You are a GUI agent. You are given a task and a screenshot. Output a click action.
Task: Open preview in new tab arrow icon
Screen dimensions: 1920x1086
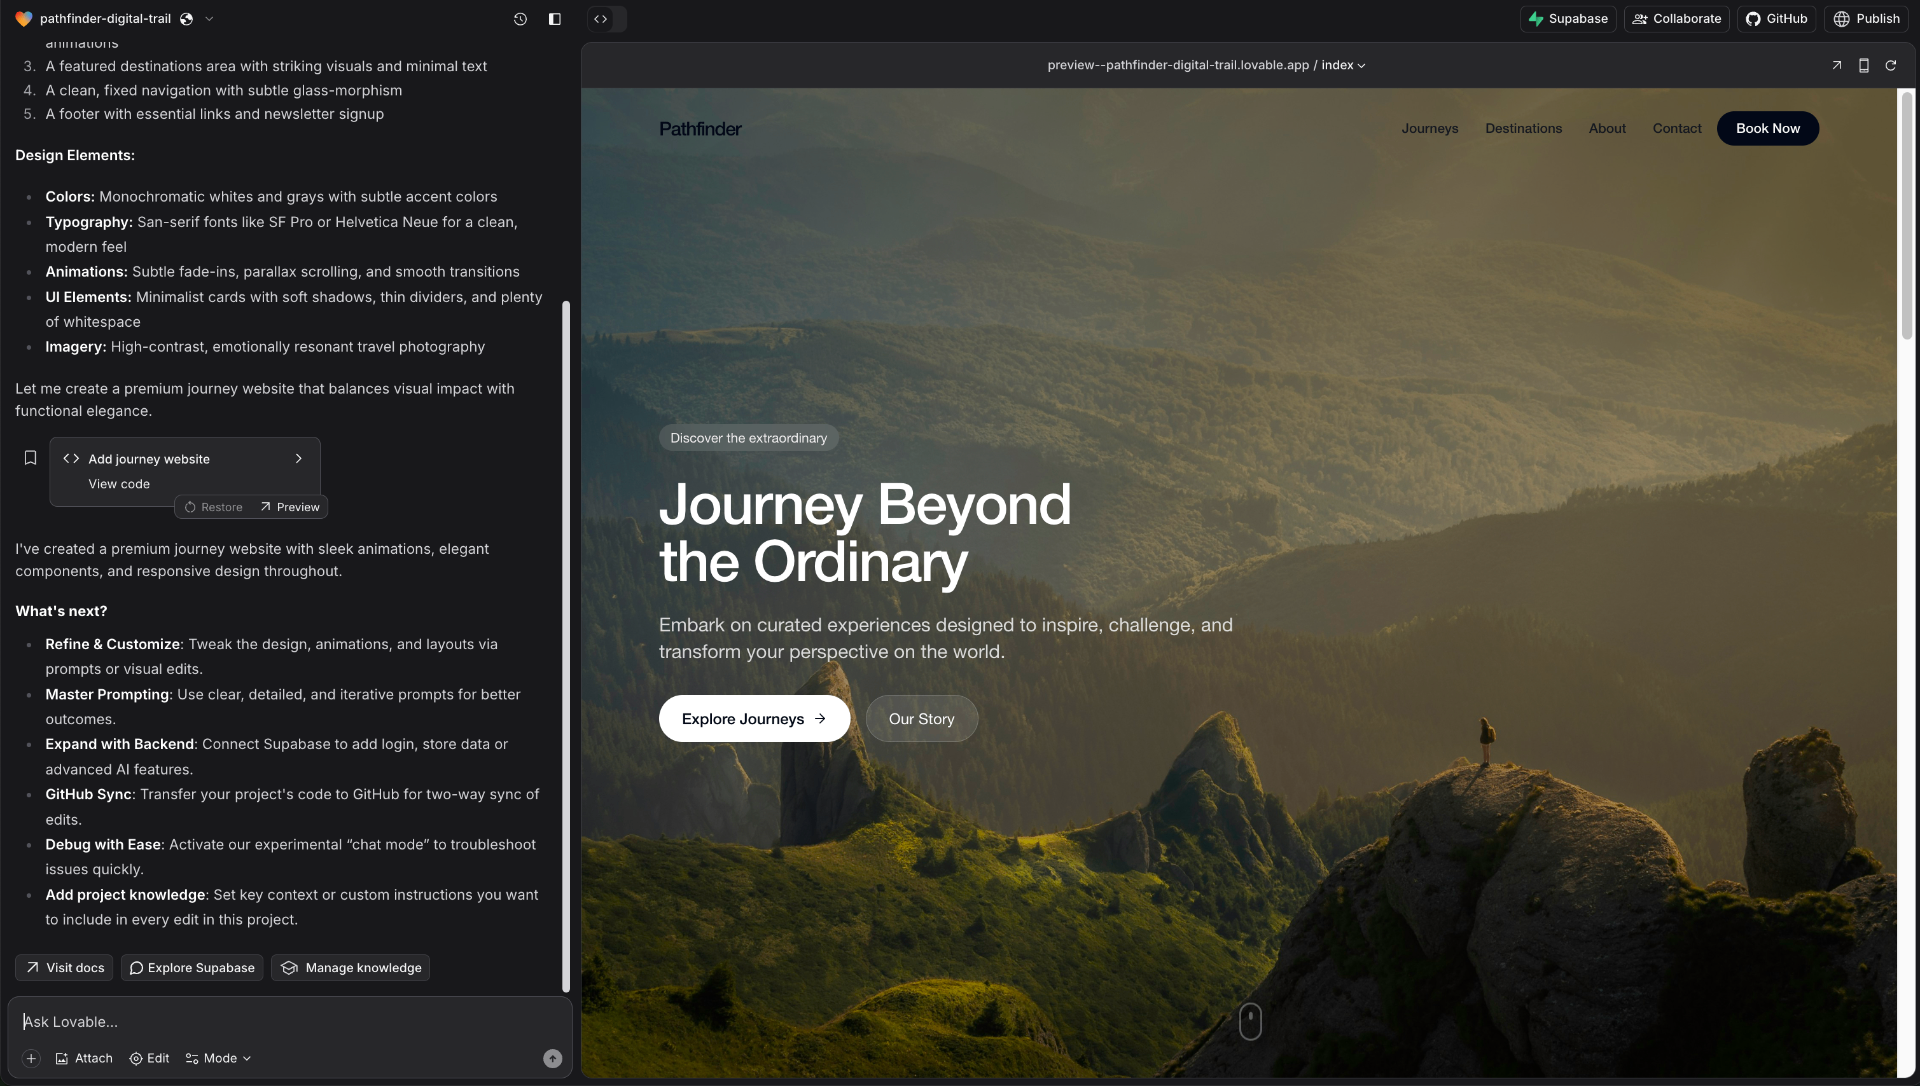1836,65
